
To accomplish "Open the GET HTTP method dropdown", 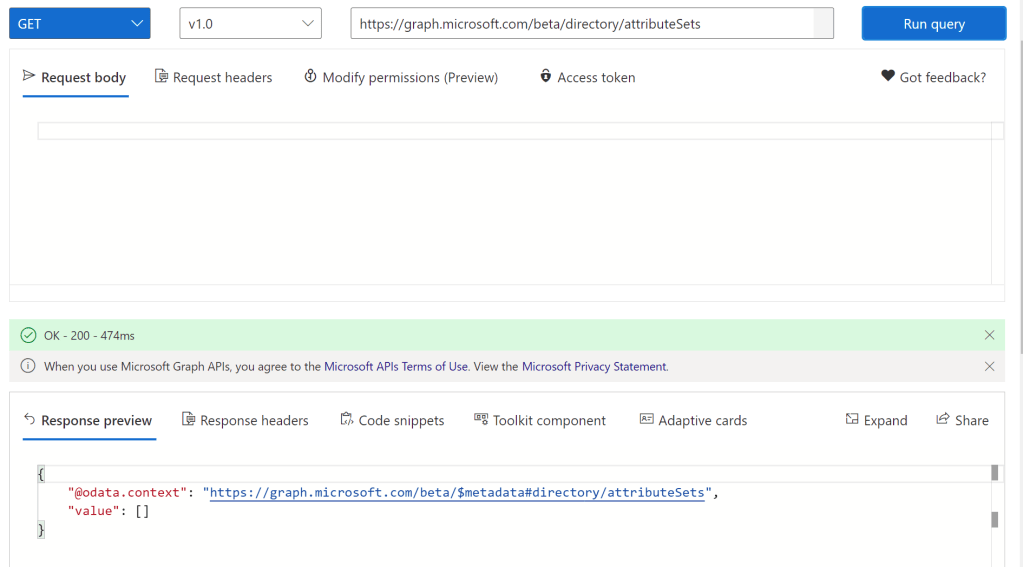I will 79,24.
